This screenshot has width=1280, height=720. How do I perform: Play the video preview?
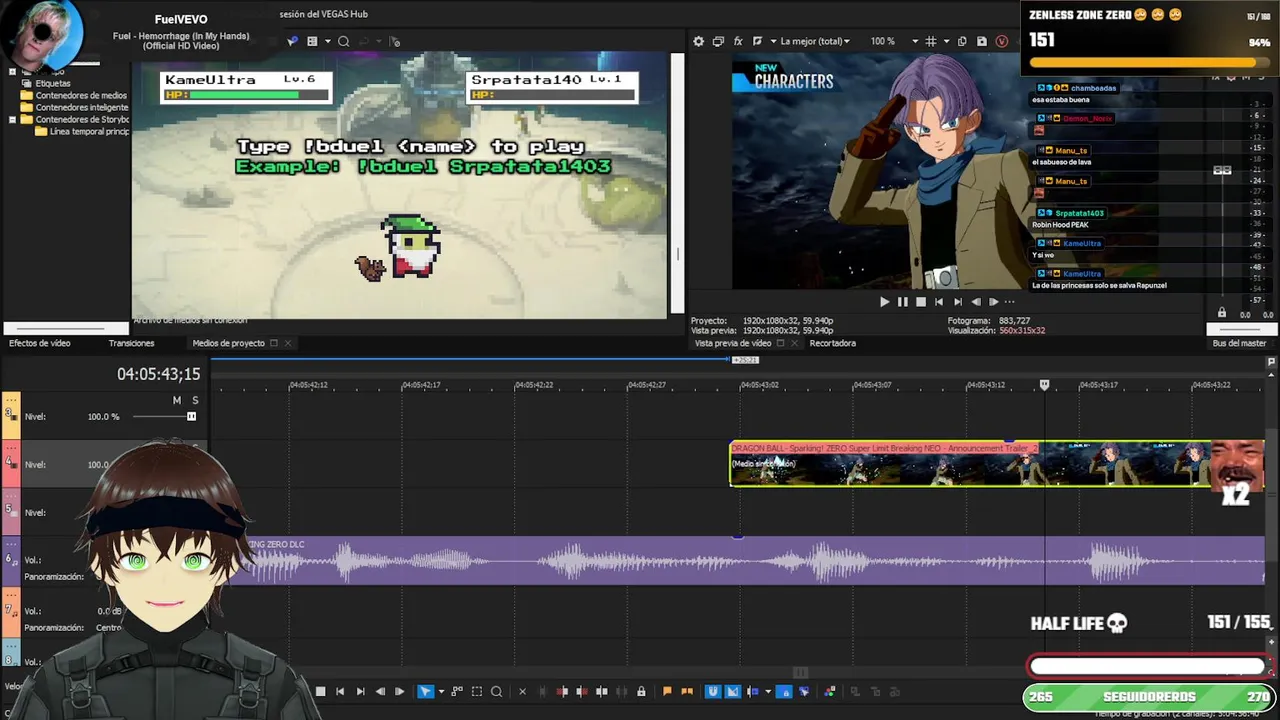pos(884,301)
